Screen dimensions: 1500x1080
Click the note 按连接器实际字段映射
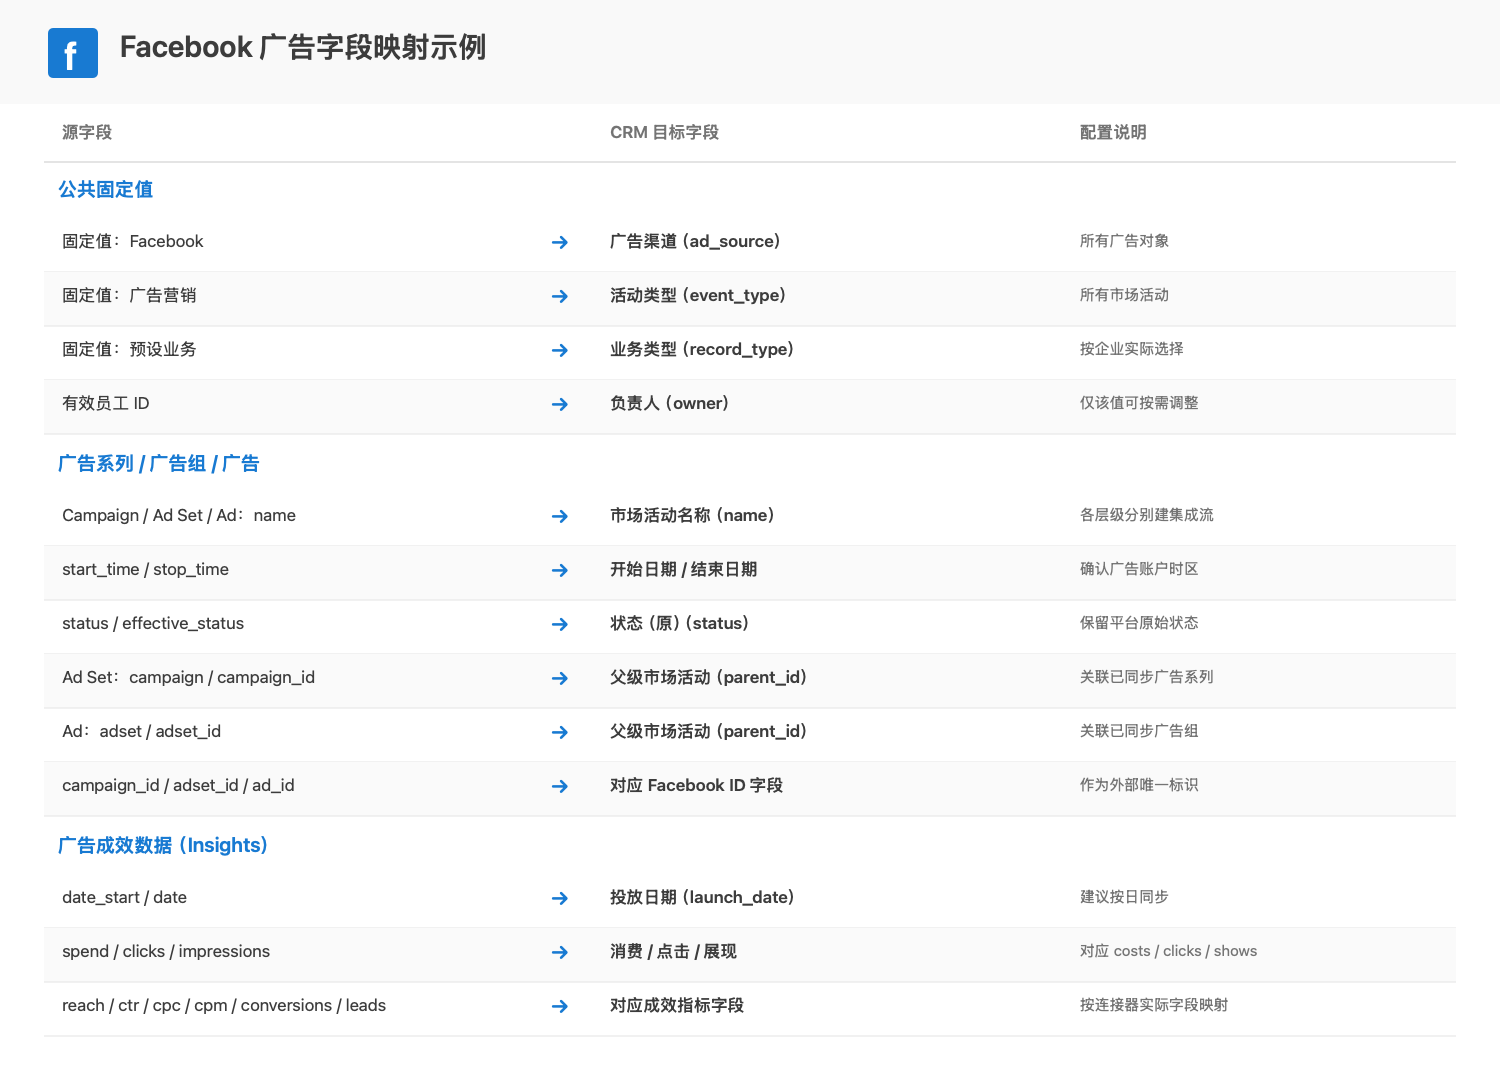pyautogui.click(x=1154, y=1005)
